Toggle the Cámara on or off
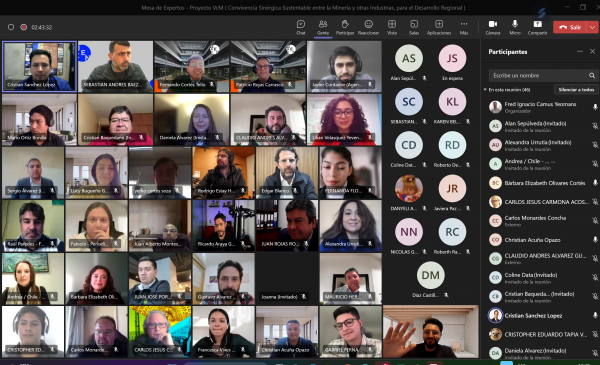Viewport: 600px width, 365px height. click(493, 27)
